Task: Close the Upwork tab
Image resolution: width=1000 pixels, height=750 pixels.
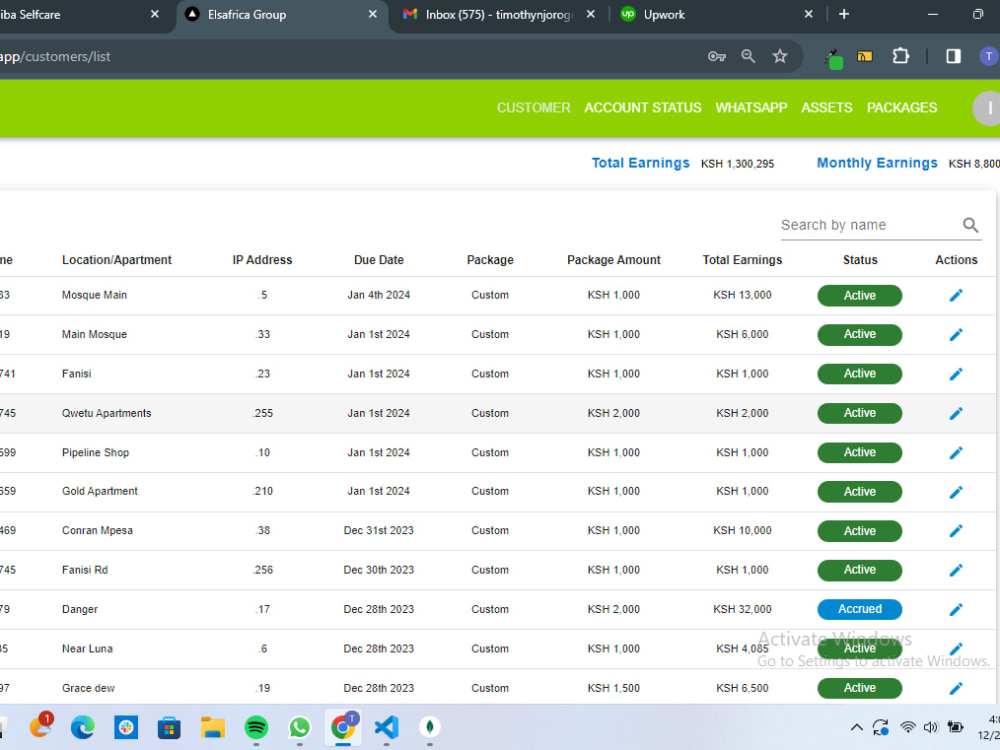Action: [x=808, y=14]
